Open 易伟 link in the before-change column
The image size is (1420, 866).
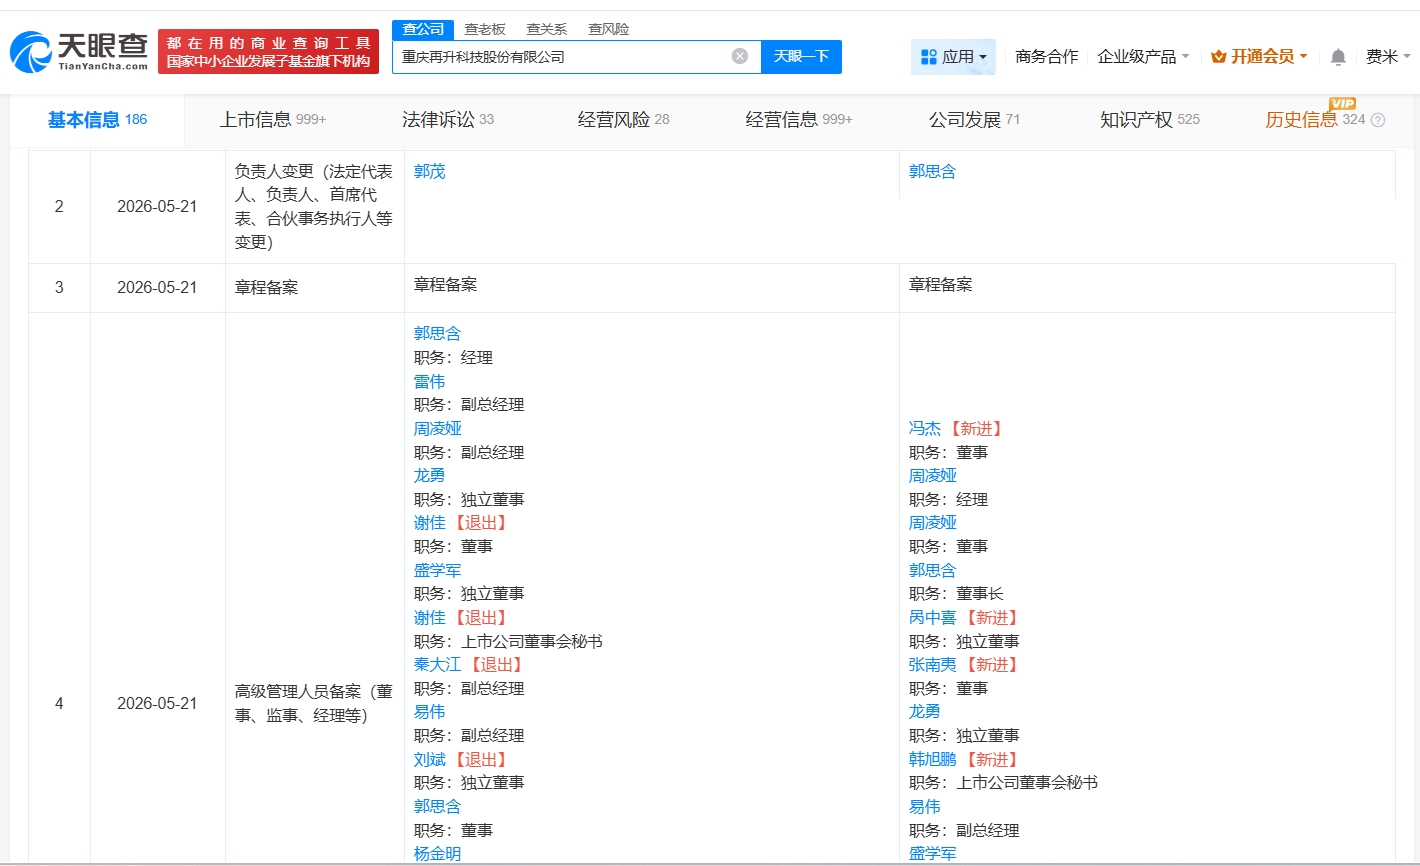pyautogui.click(x=430, y=712)
